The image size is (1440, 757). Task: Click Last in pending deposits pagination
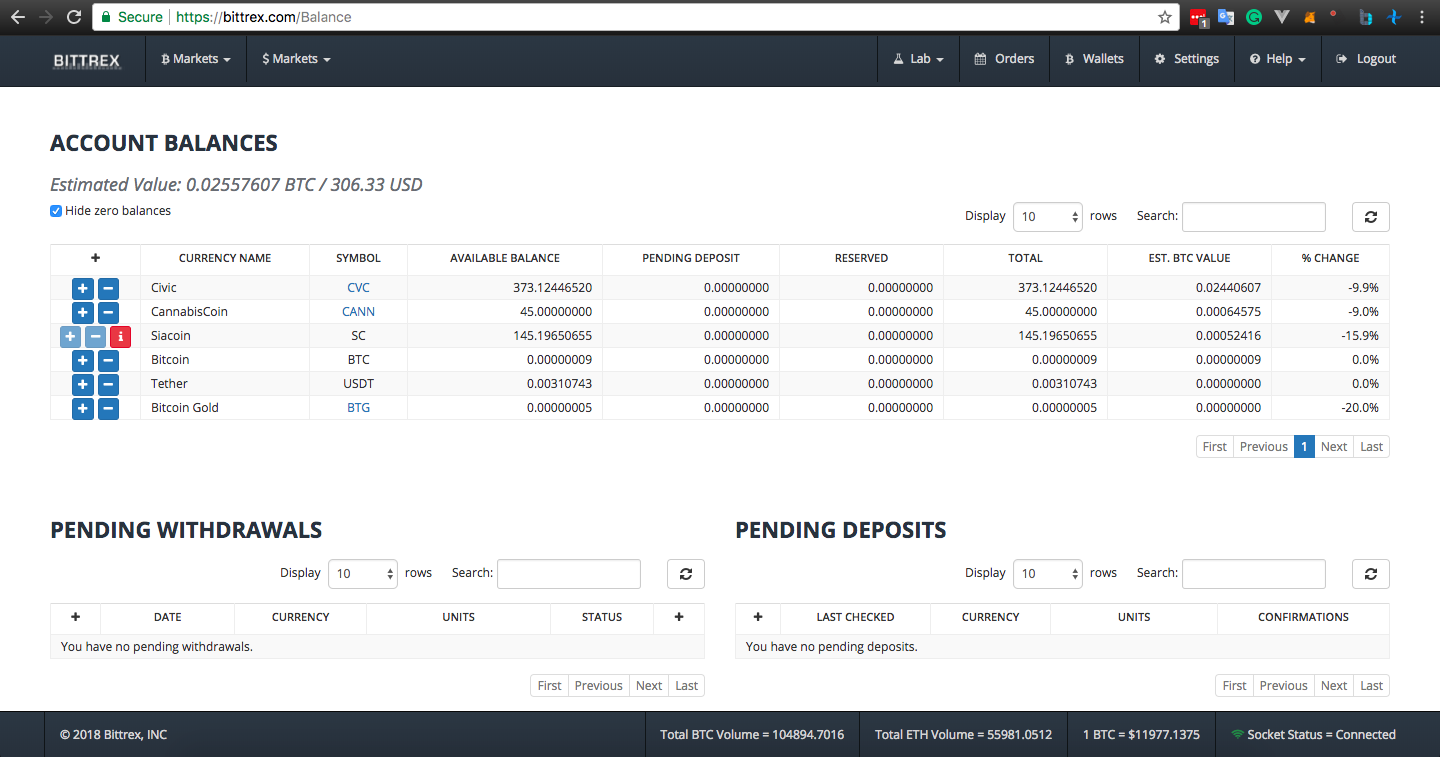pos(1372,686)
